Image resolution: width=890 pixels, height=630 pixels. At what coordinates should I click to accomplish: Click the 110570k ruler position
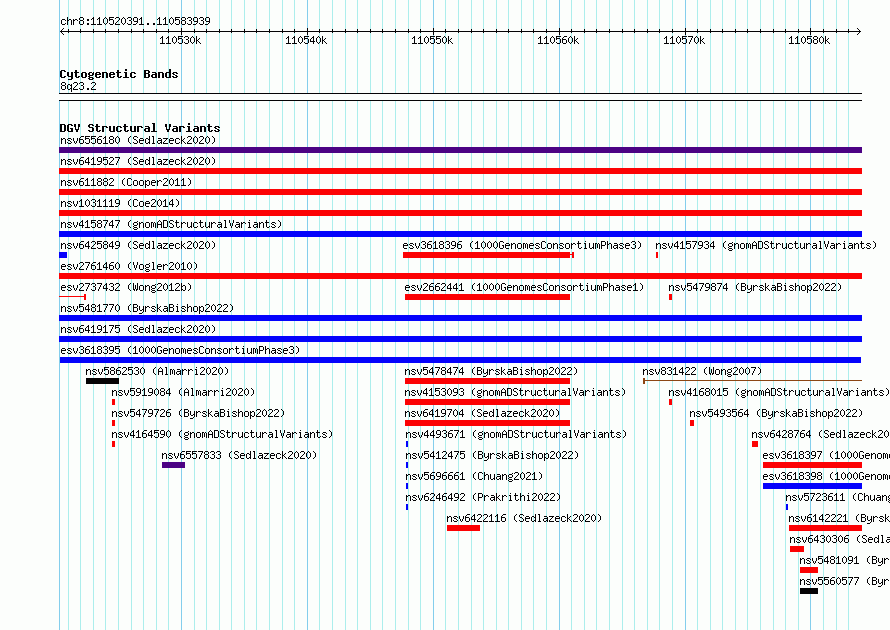[x=684, y=40]
